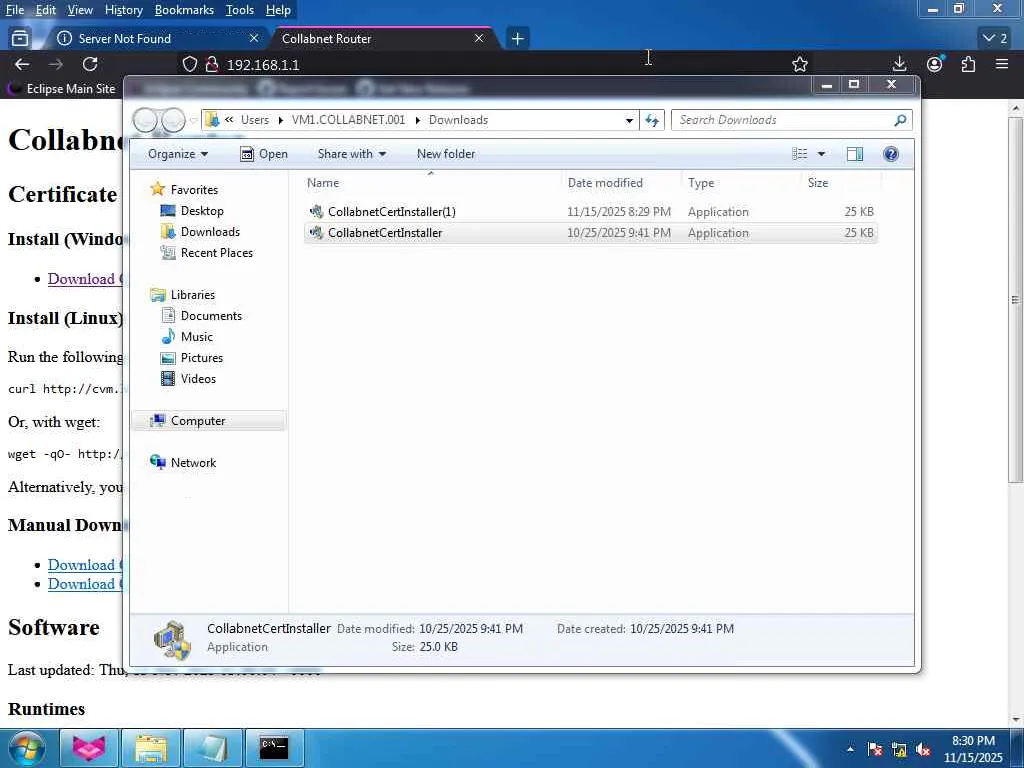Open the Firefox hamburger application menu

click(1002, 64)
